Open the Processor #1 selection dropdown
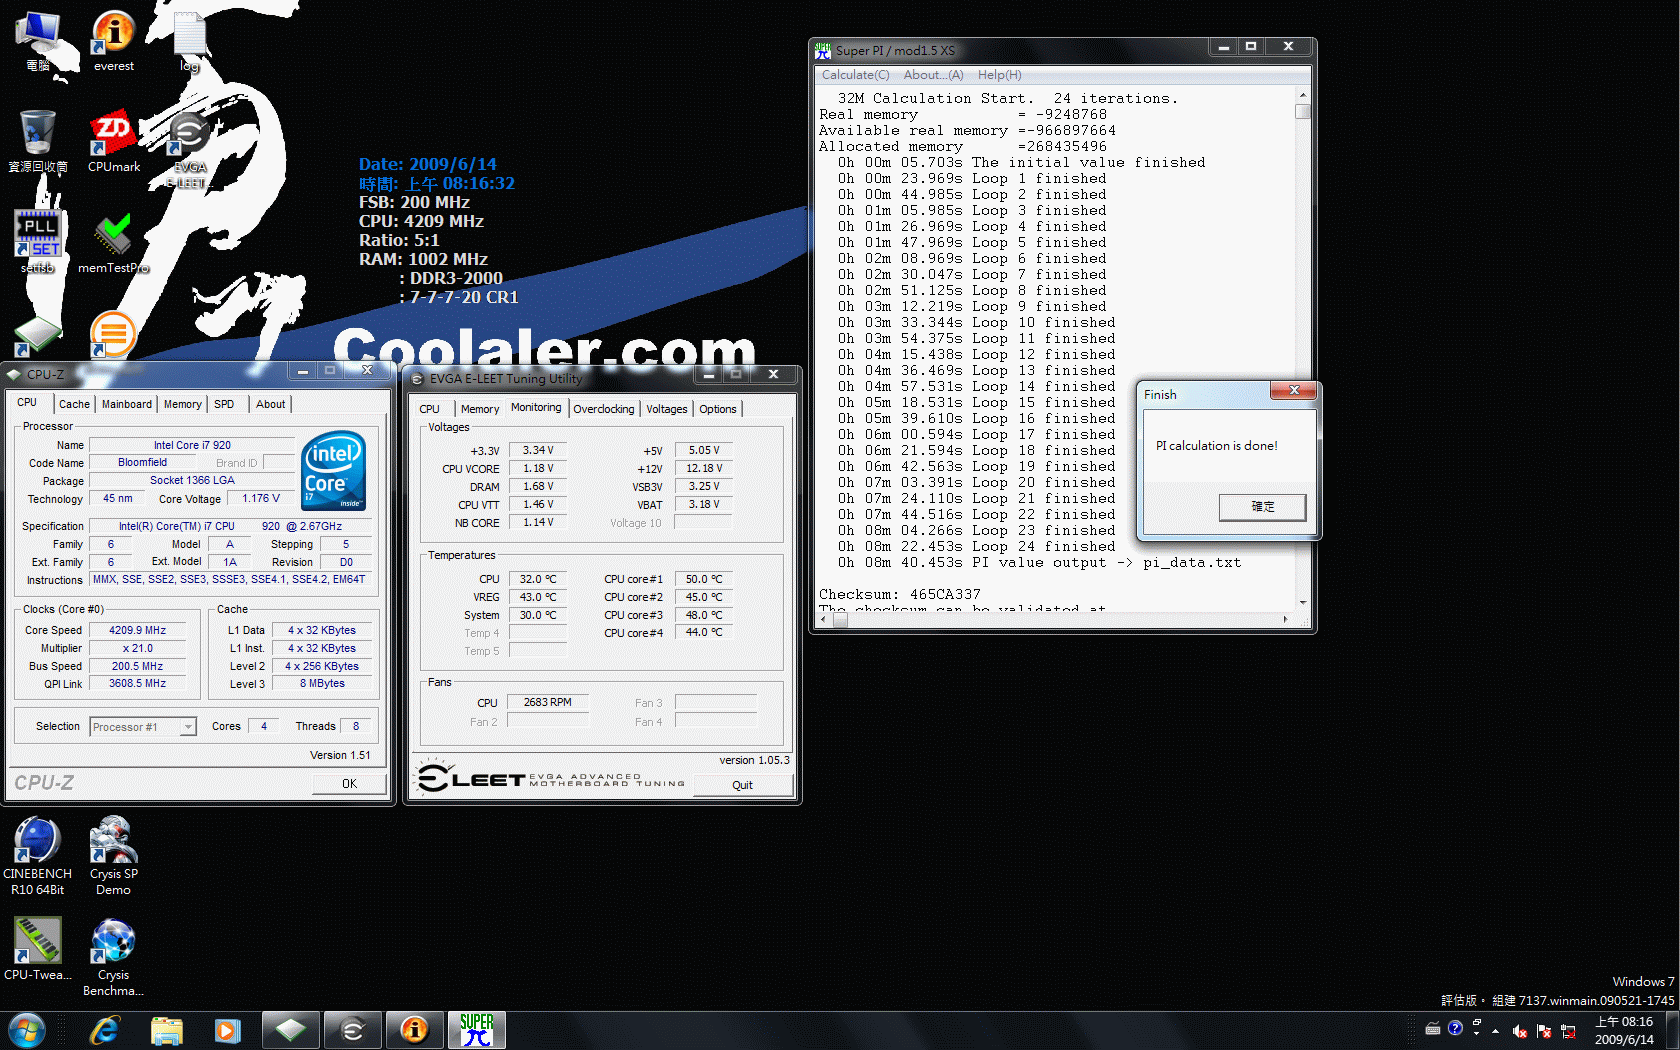The image size is (1680, 1050). tap(143, 727)
